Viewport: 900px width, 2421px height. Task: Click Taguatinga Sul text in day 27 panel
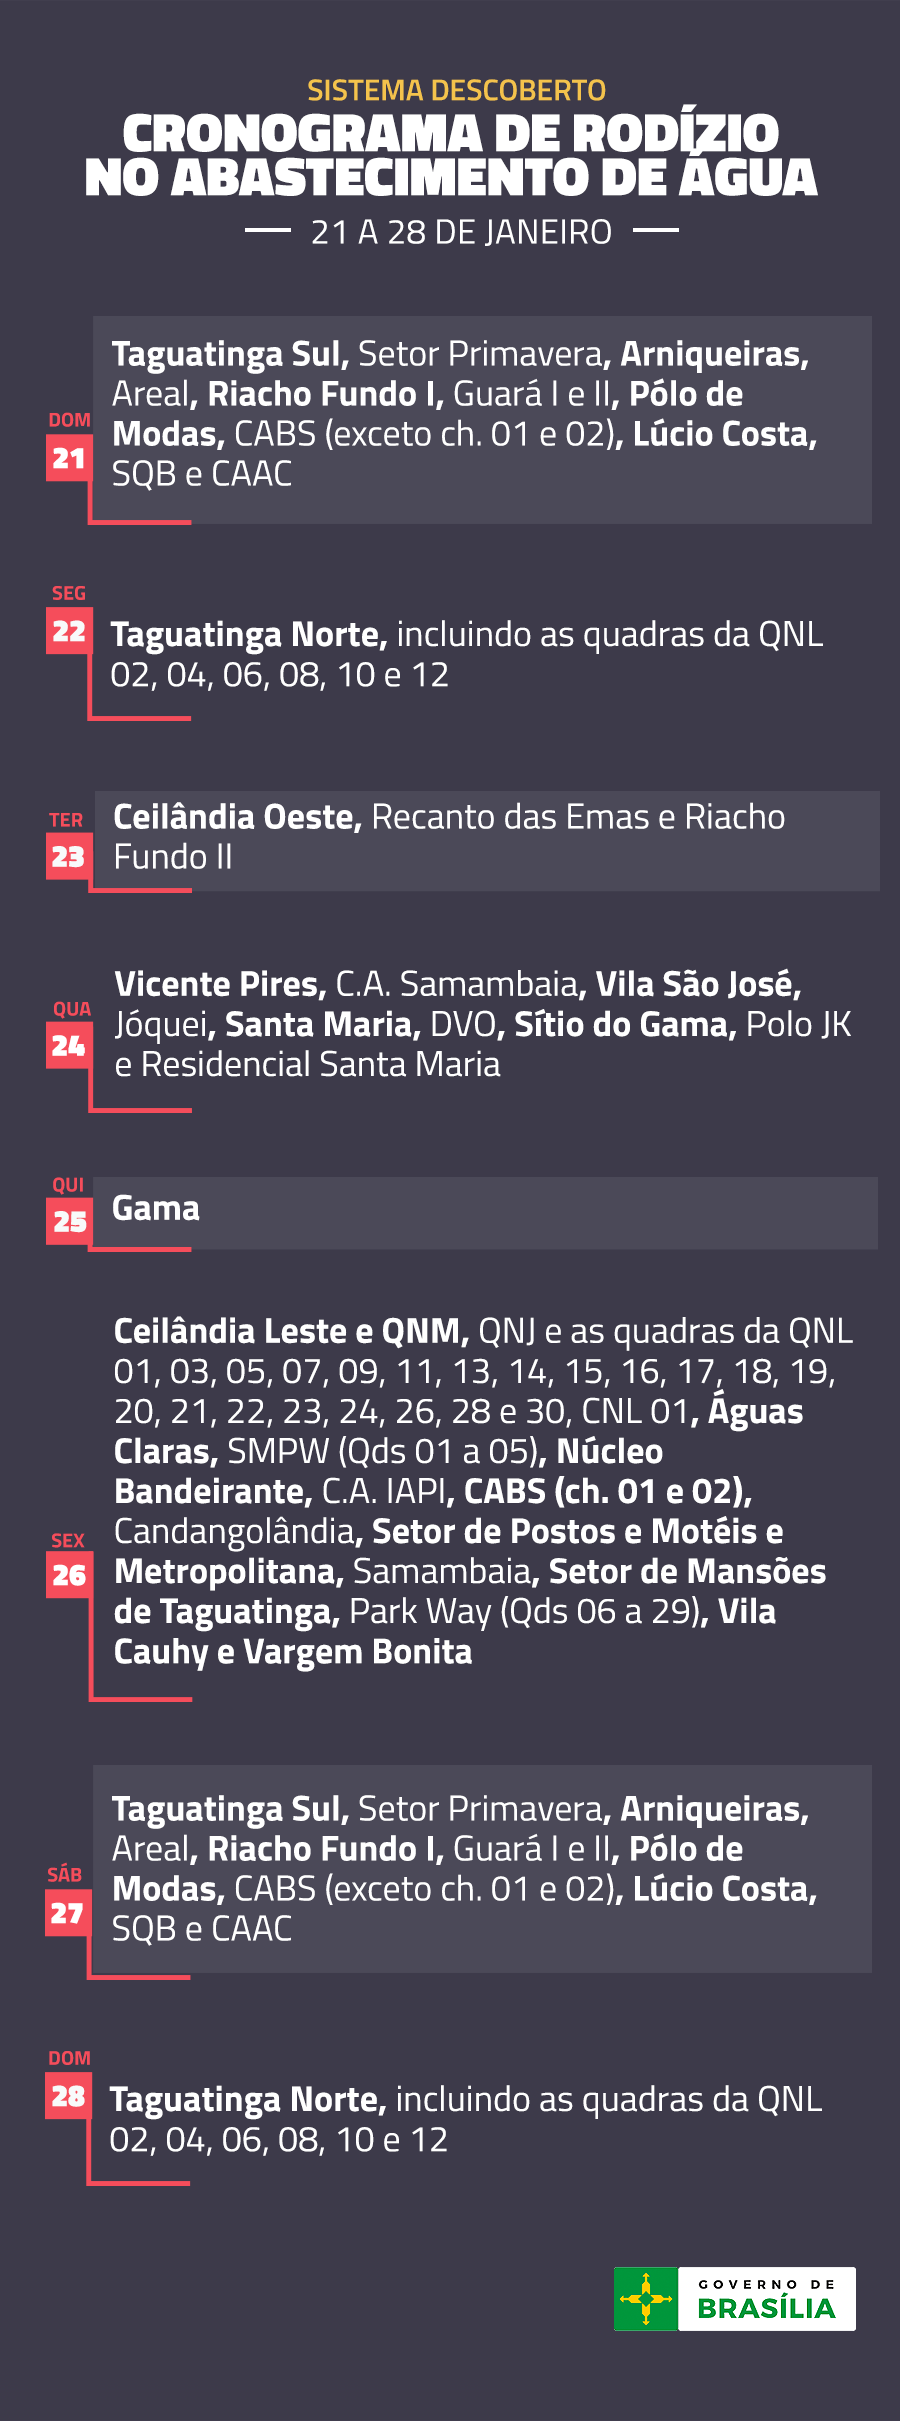(230, 1810)
